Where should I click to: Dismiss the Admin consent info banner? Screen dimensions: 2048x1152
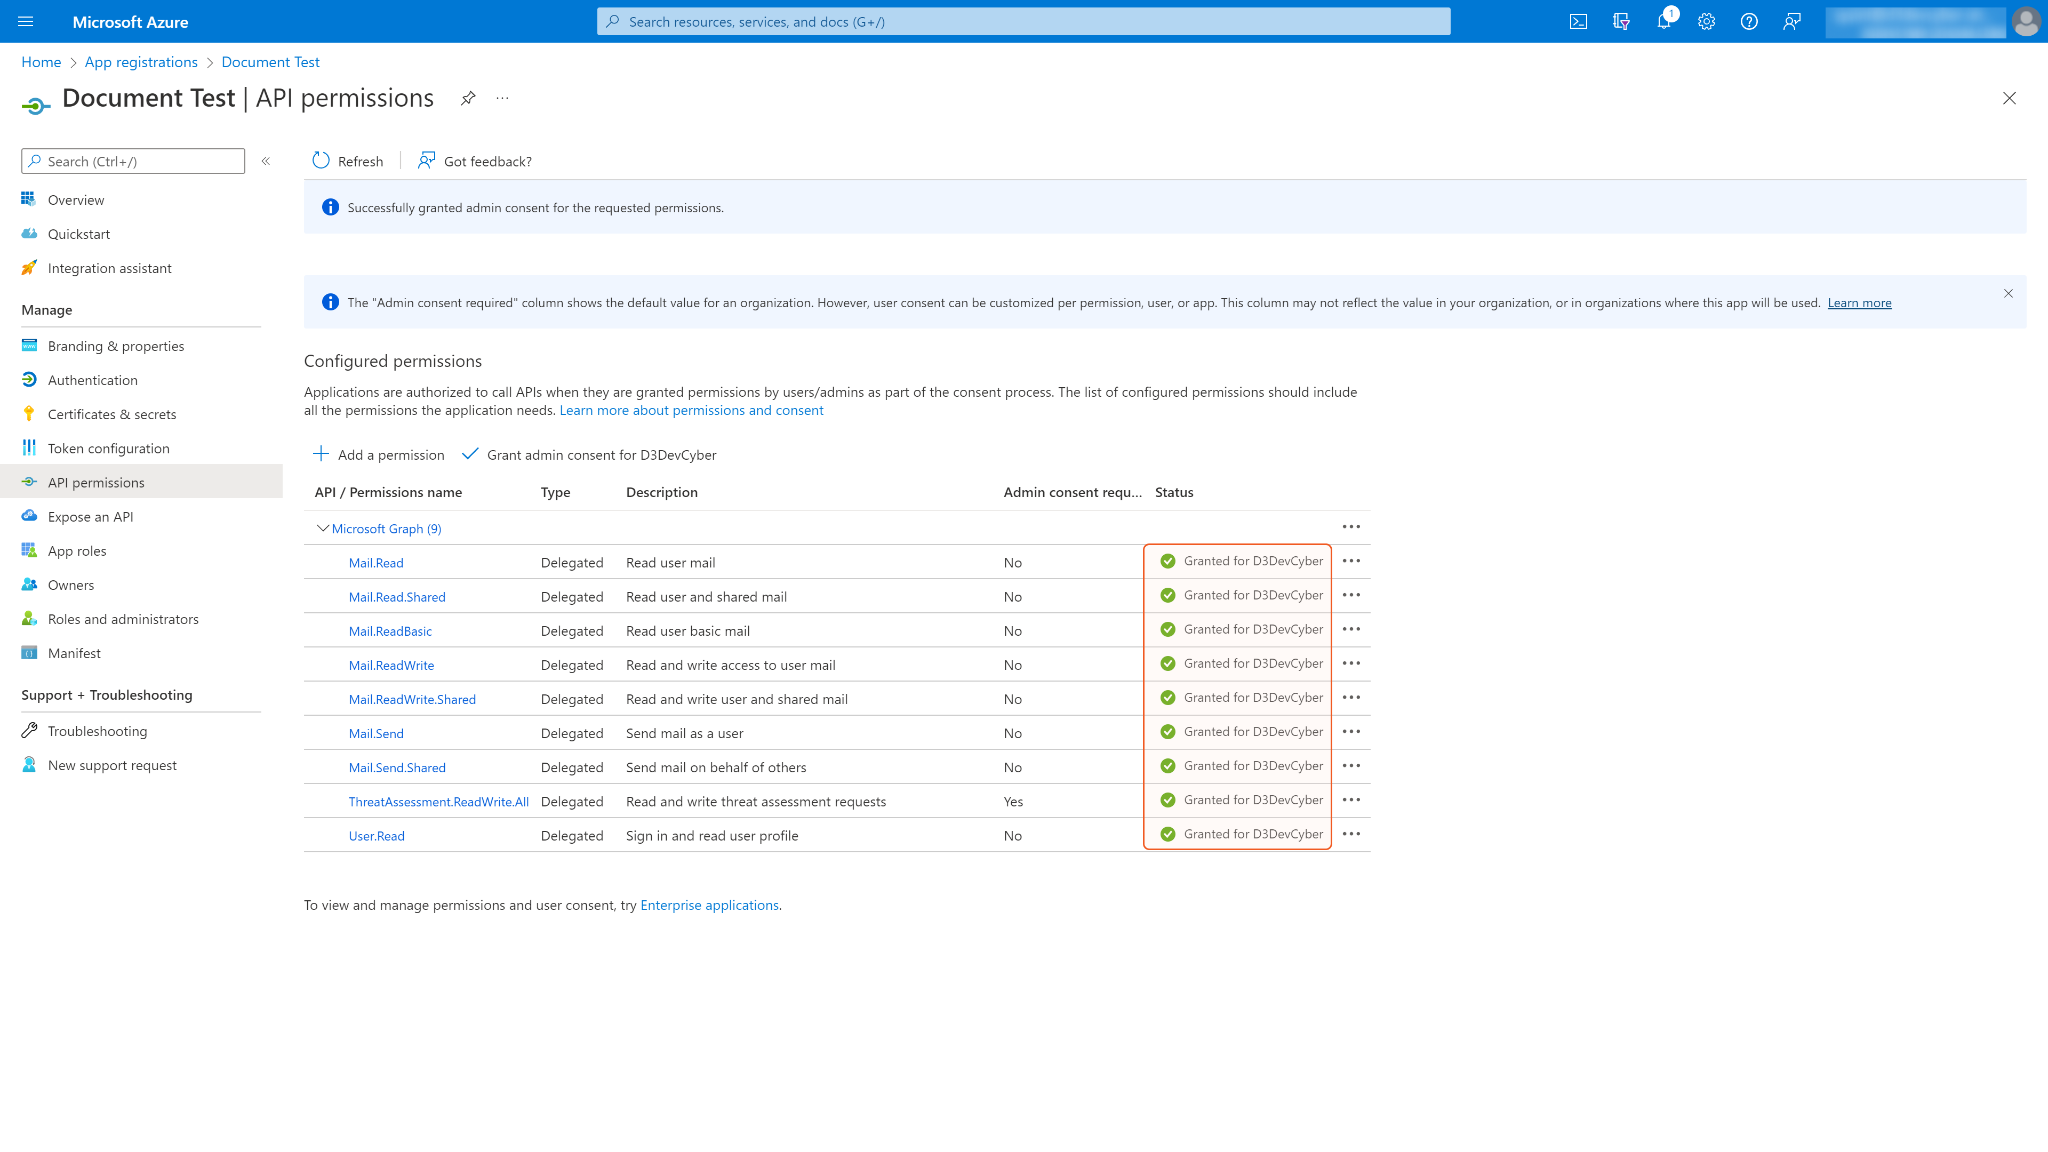[2008, 293]
